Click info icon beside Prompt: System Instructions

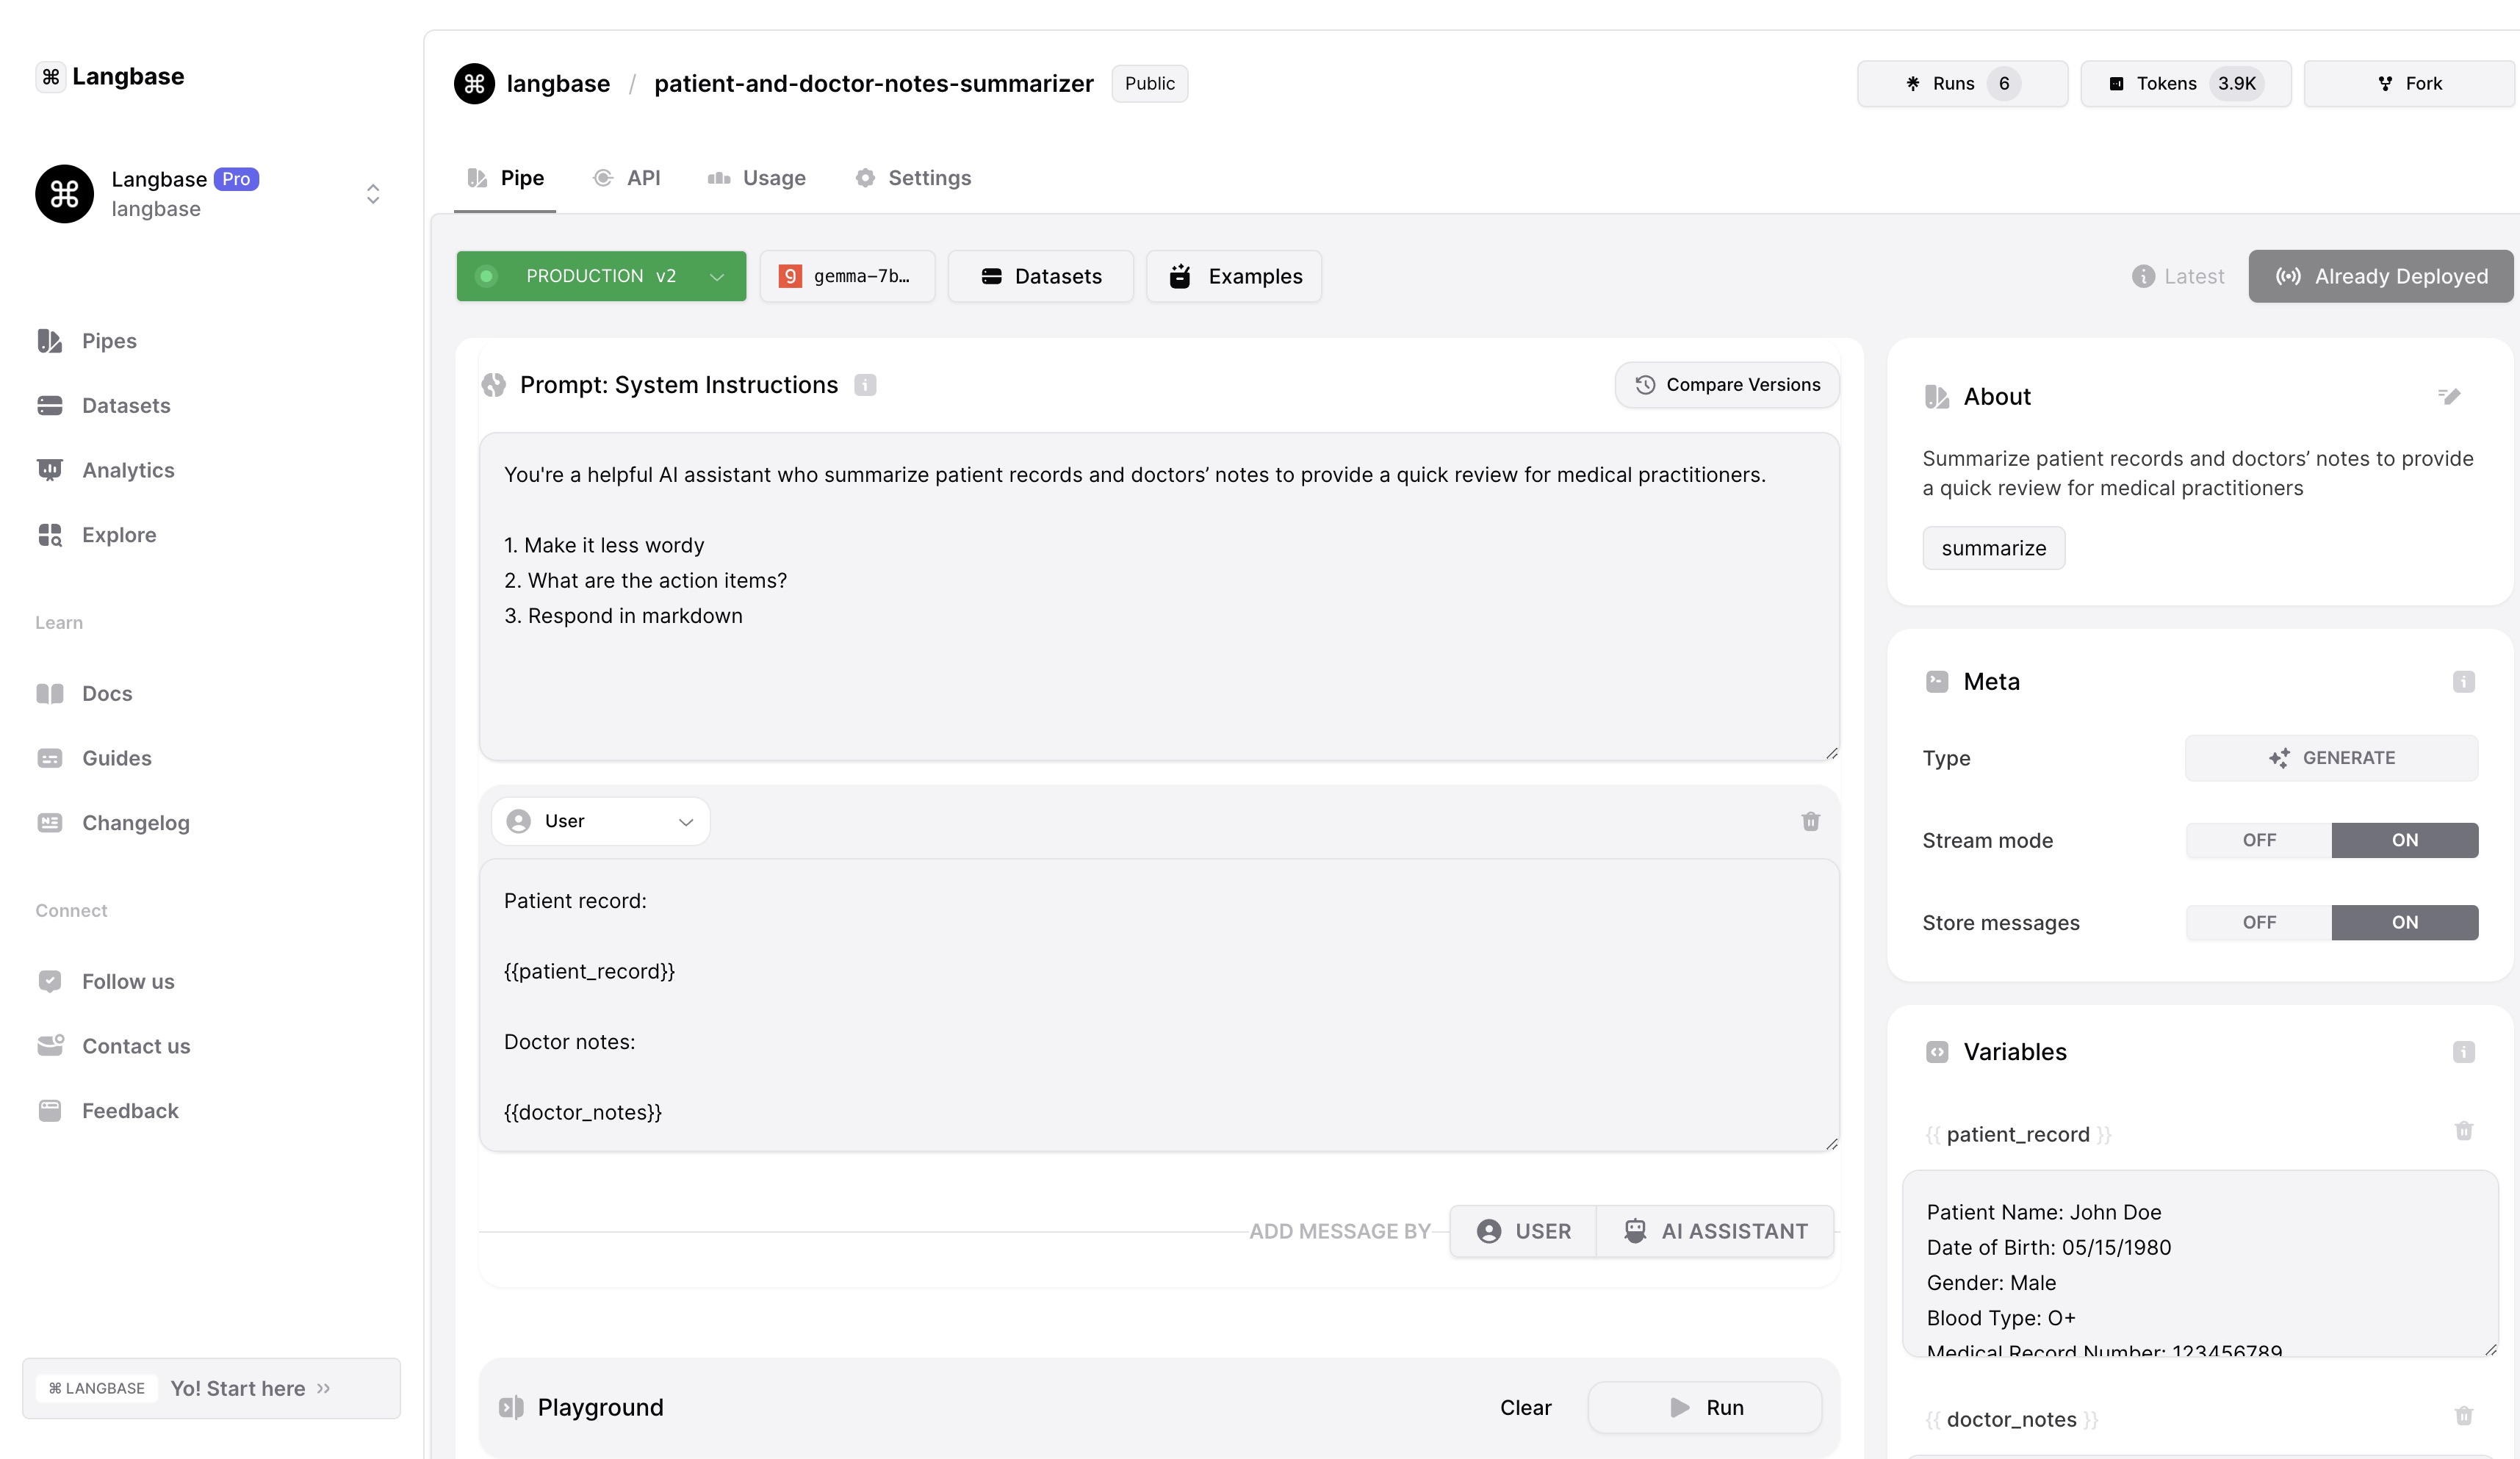(x=865, y=385)
